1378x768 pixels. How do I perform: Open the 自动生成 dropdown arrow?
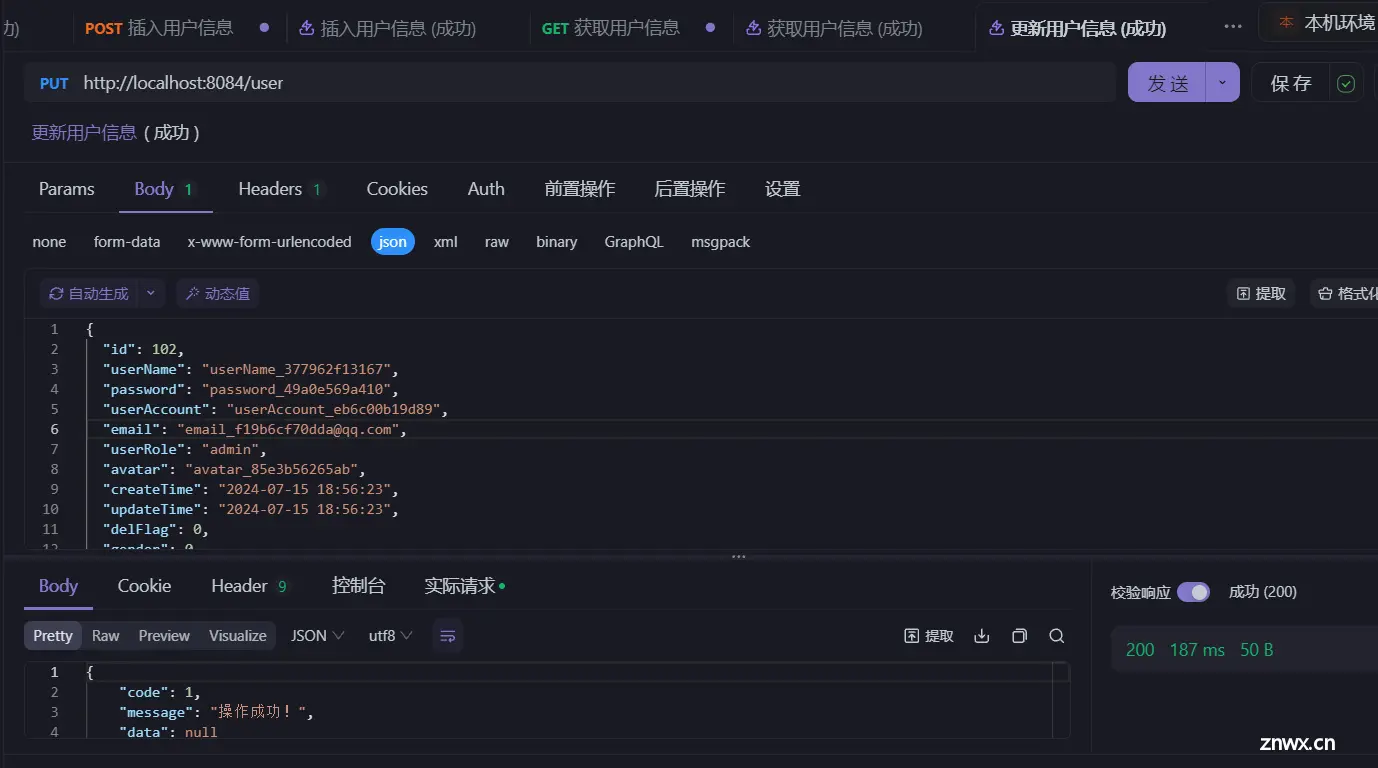tap(151, 293)
